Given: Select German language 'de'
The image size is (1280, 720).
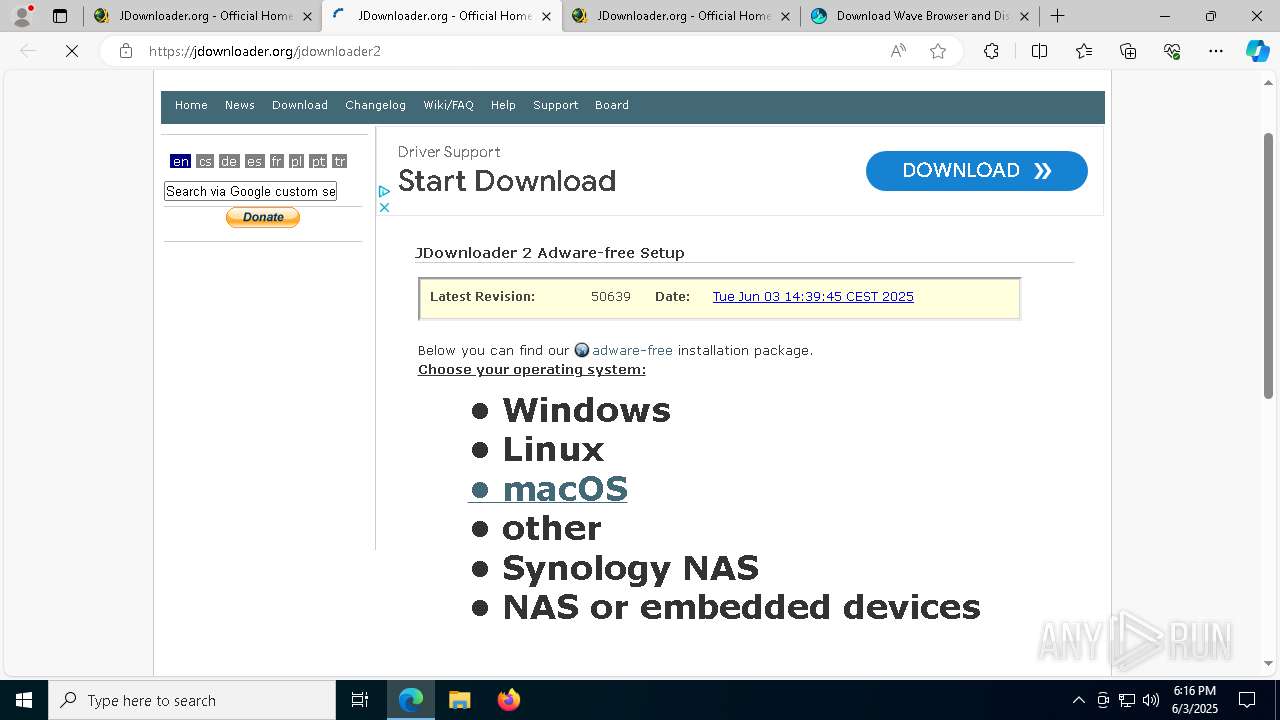Looking at the screenshot, I should point(229,161).
